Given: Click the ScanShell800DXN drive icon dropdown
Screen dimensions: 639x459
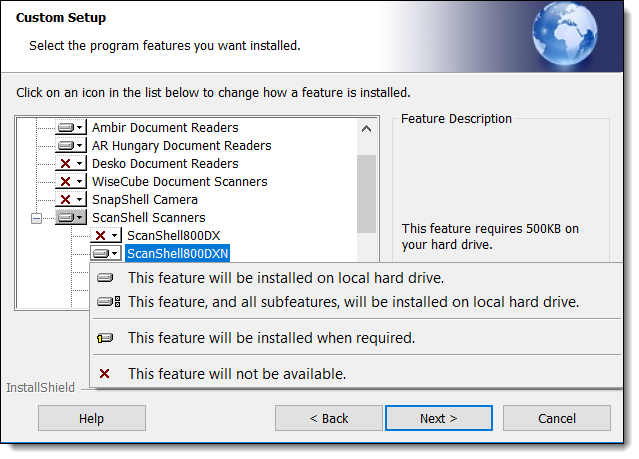Looking at the screenshot, I should (106, 253).
